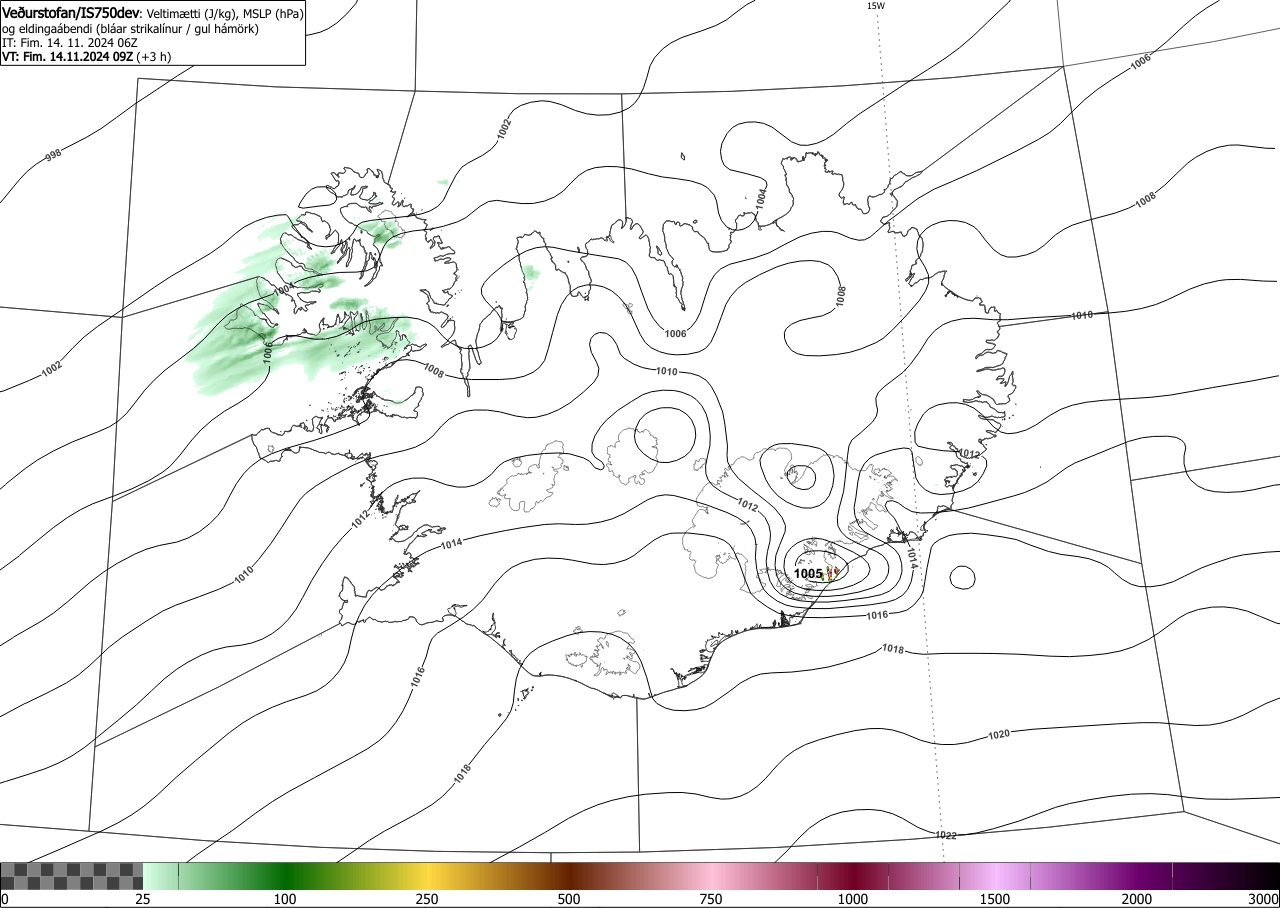Screen dimensions: 1280x908
Task: Pick the pink color at scale value 750
Action: point(712,876)
